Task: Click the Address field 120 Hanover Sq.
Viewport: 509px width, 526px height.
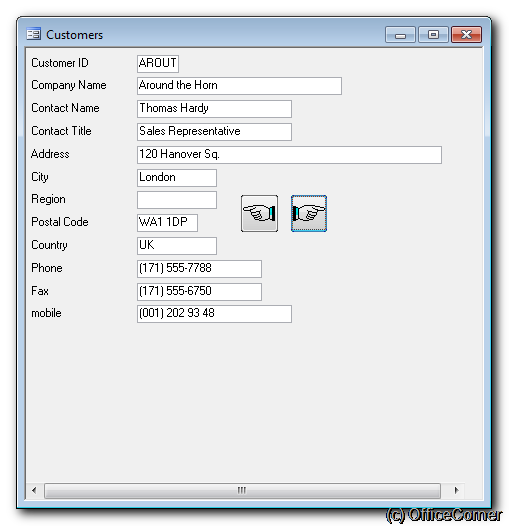Action: pyautogui.click(x=289, y=155)
